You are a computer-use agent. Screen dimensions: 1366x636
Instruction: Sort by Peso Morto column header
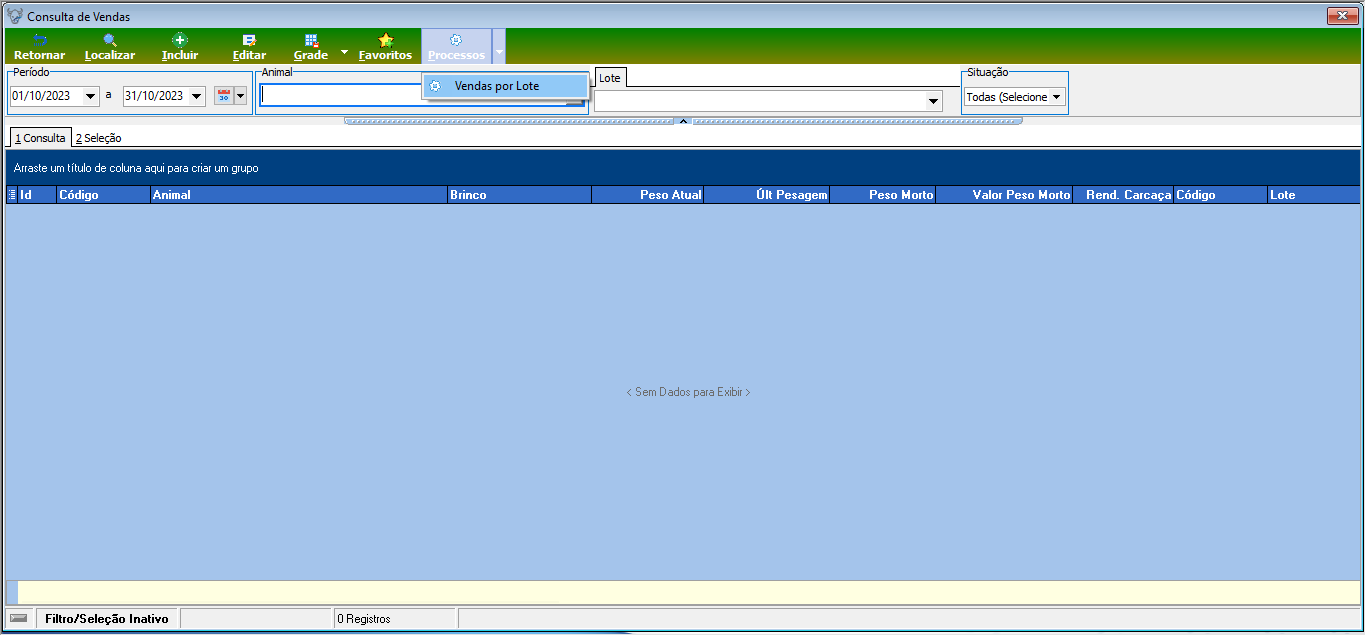coord(883,195)
